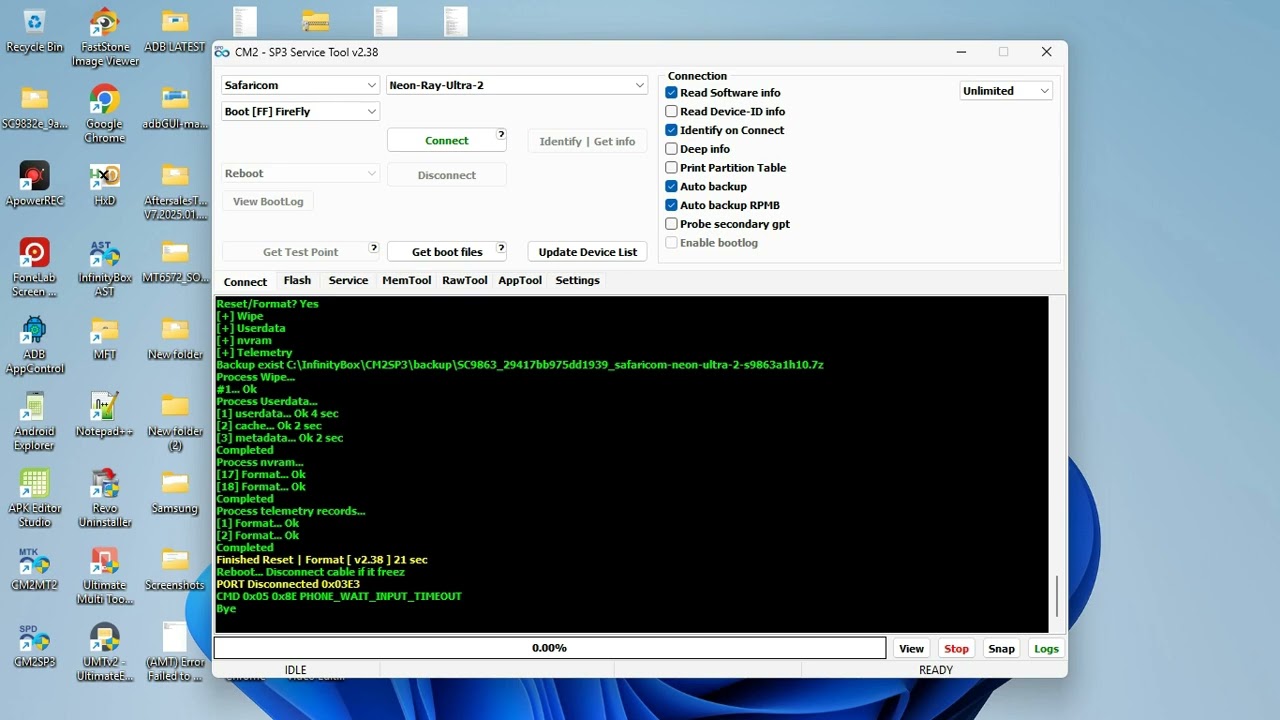Click the READY status bar text
The width and height of the screenshot is (1280, 720).
[936, 670]
